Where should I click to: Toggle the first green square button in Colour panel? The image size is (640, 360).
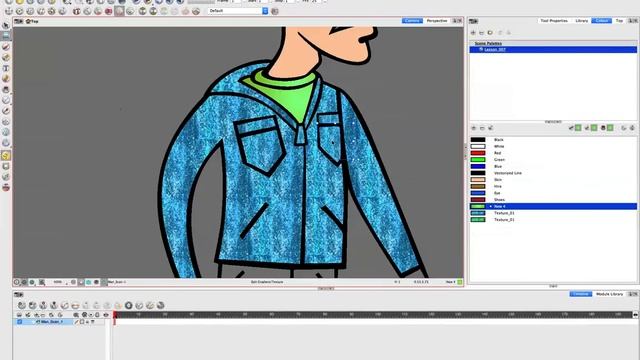click(x=578, y=128)
